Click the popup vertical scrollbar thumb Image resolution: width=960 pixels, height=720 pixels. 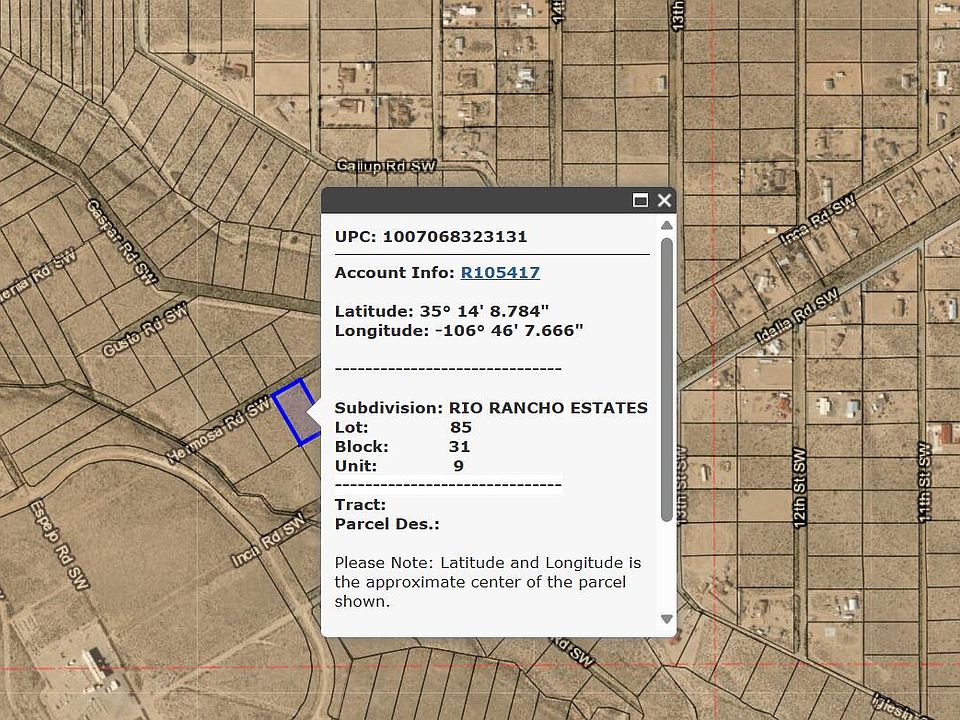tap(667, 380)
